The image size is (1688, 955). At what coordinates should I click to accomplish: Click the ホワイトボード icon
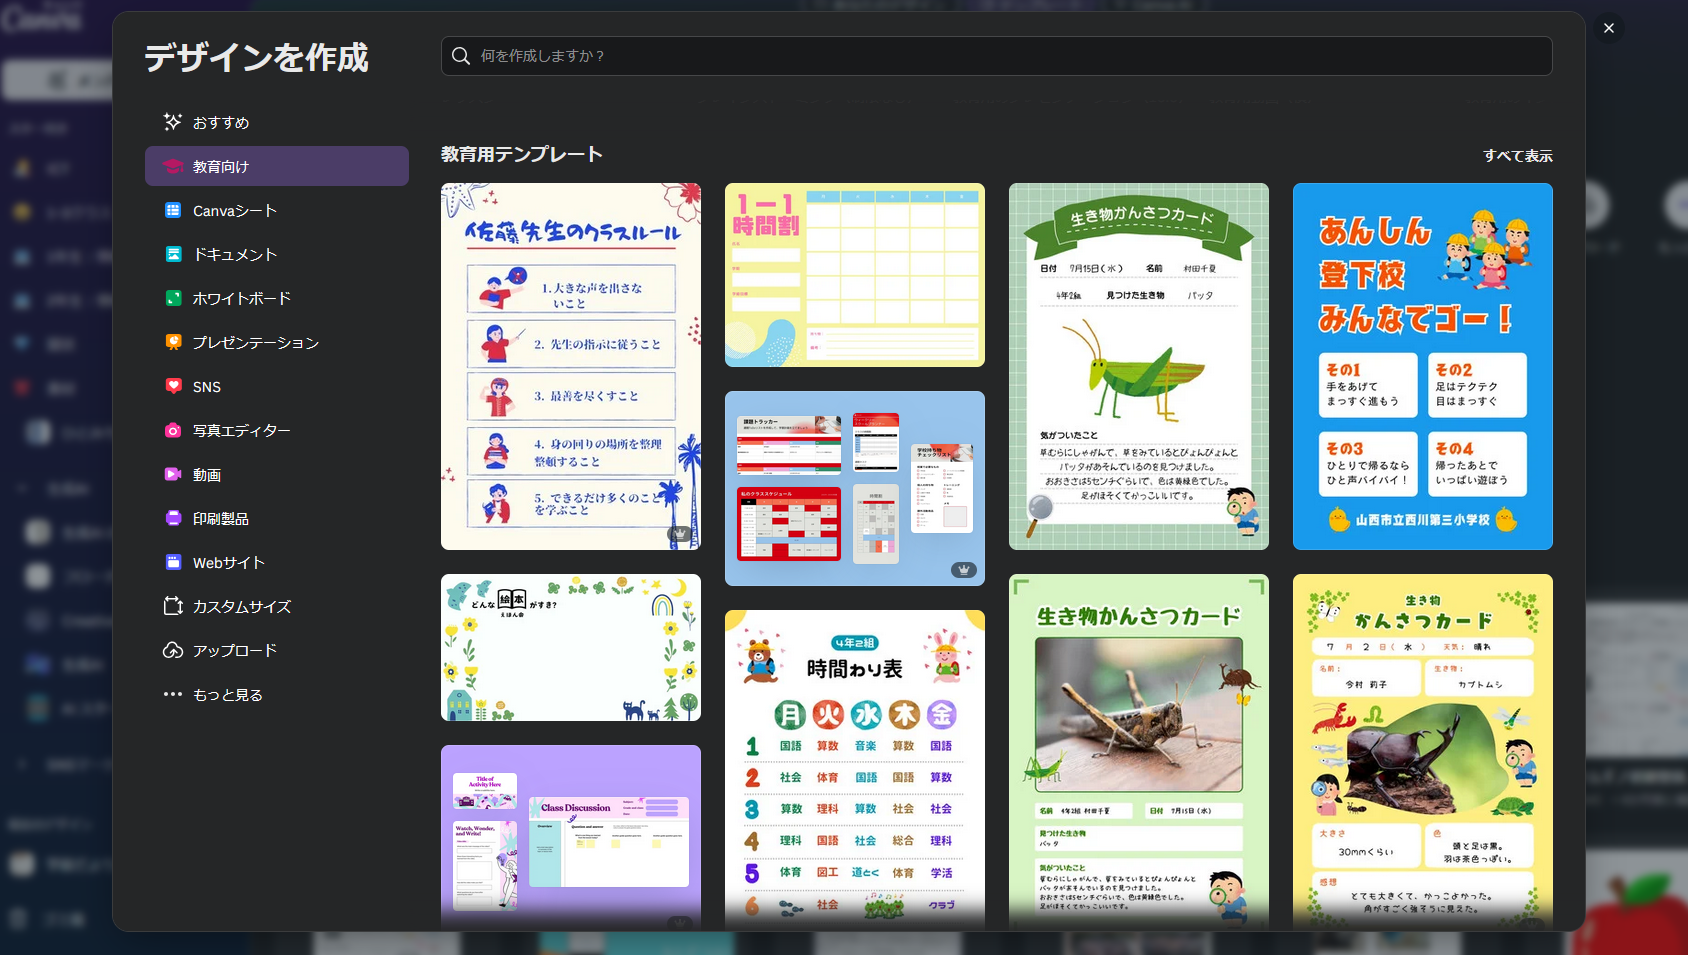(x=173, y=298)
